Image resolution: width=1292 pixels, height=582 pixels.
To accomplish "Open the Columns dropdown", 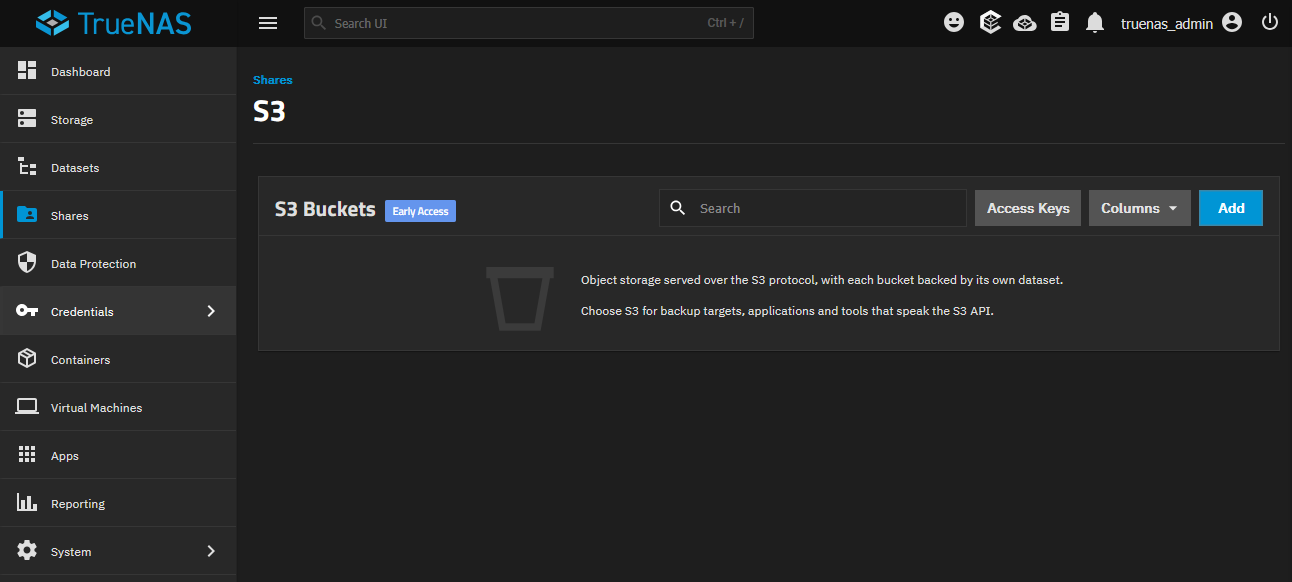I will coord(1140,208).
